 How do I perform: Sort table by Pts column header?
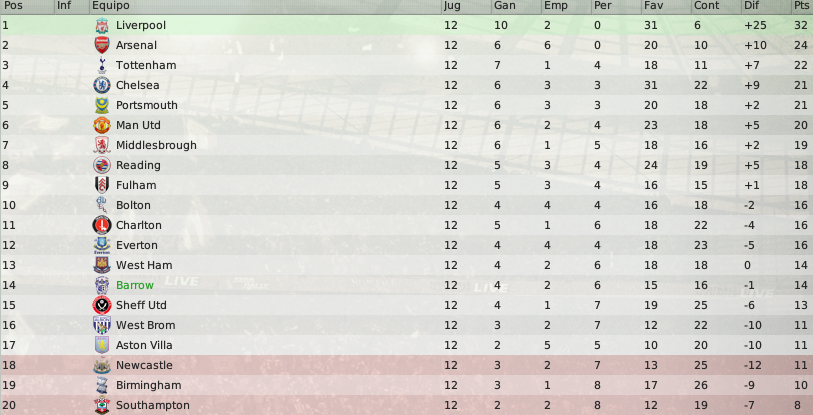coord(801,6)
